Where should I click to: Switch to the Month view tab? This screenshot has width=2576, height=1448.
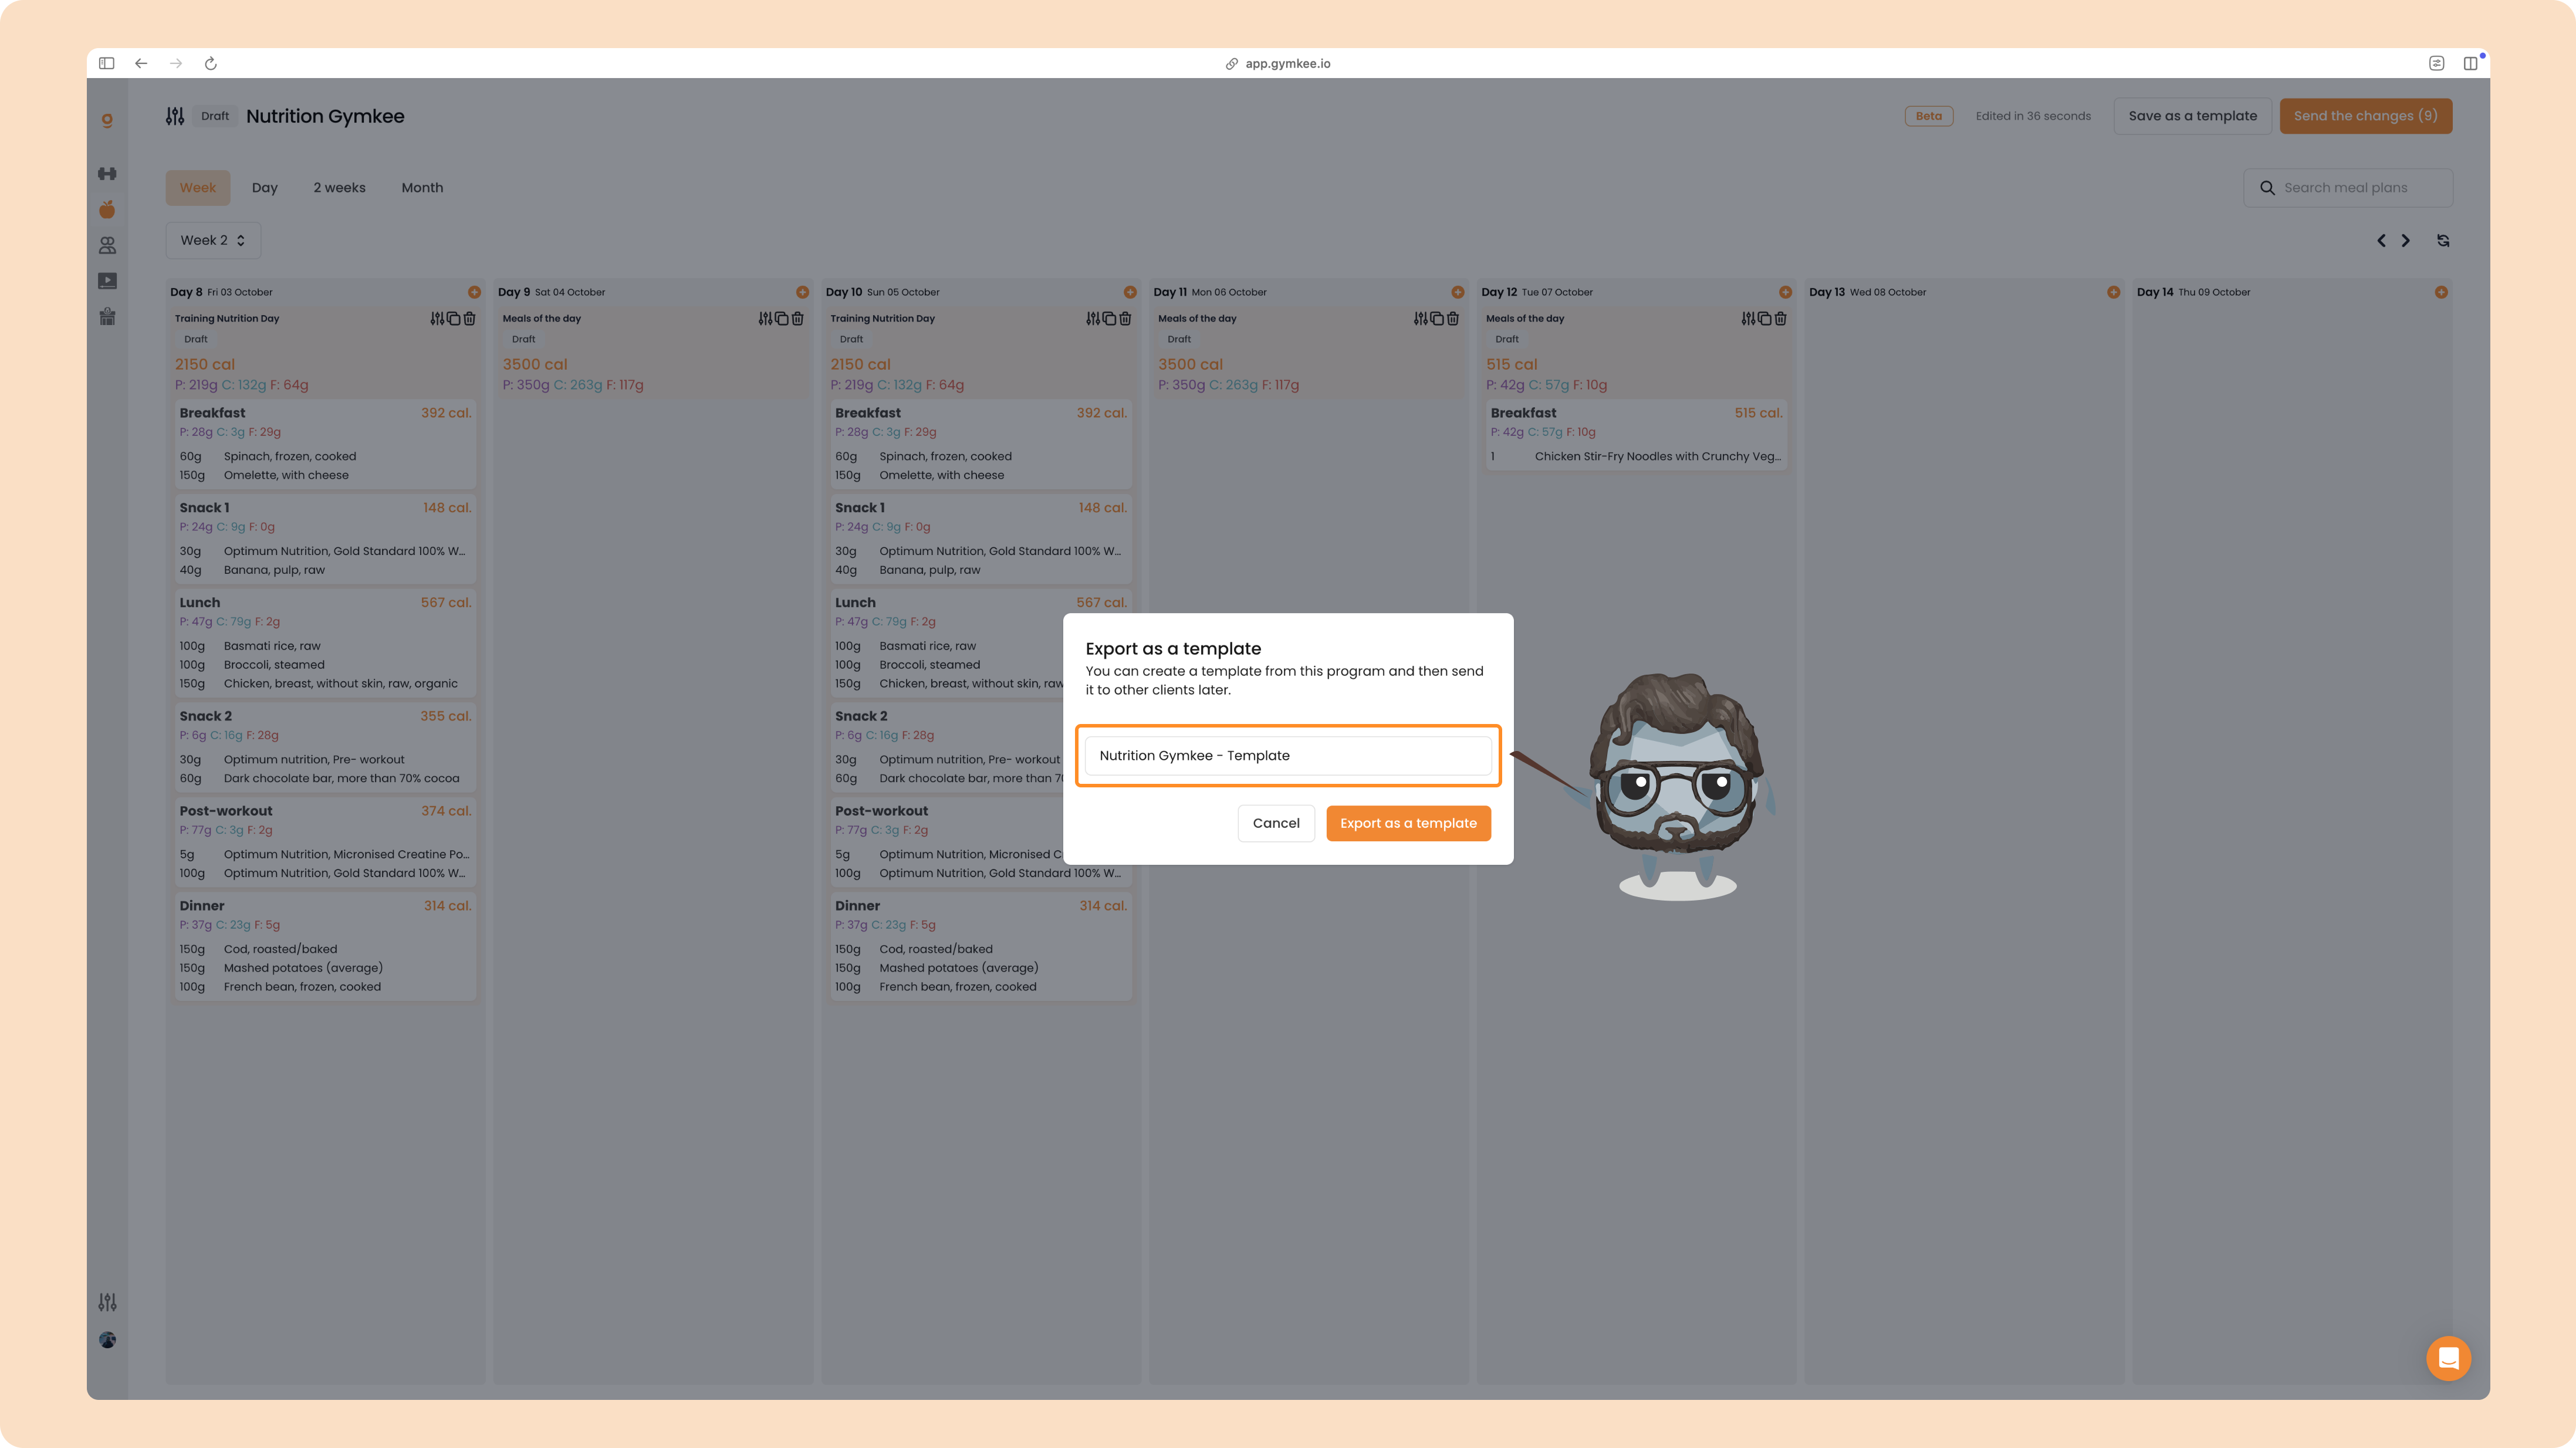point(422,188)
